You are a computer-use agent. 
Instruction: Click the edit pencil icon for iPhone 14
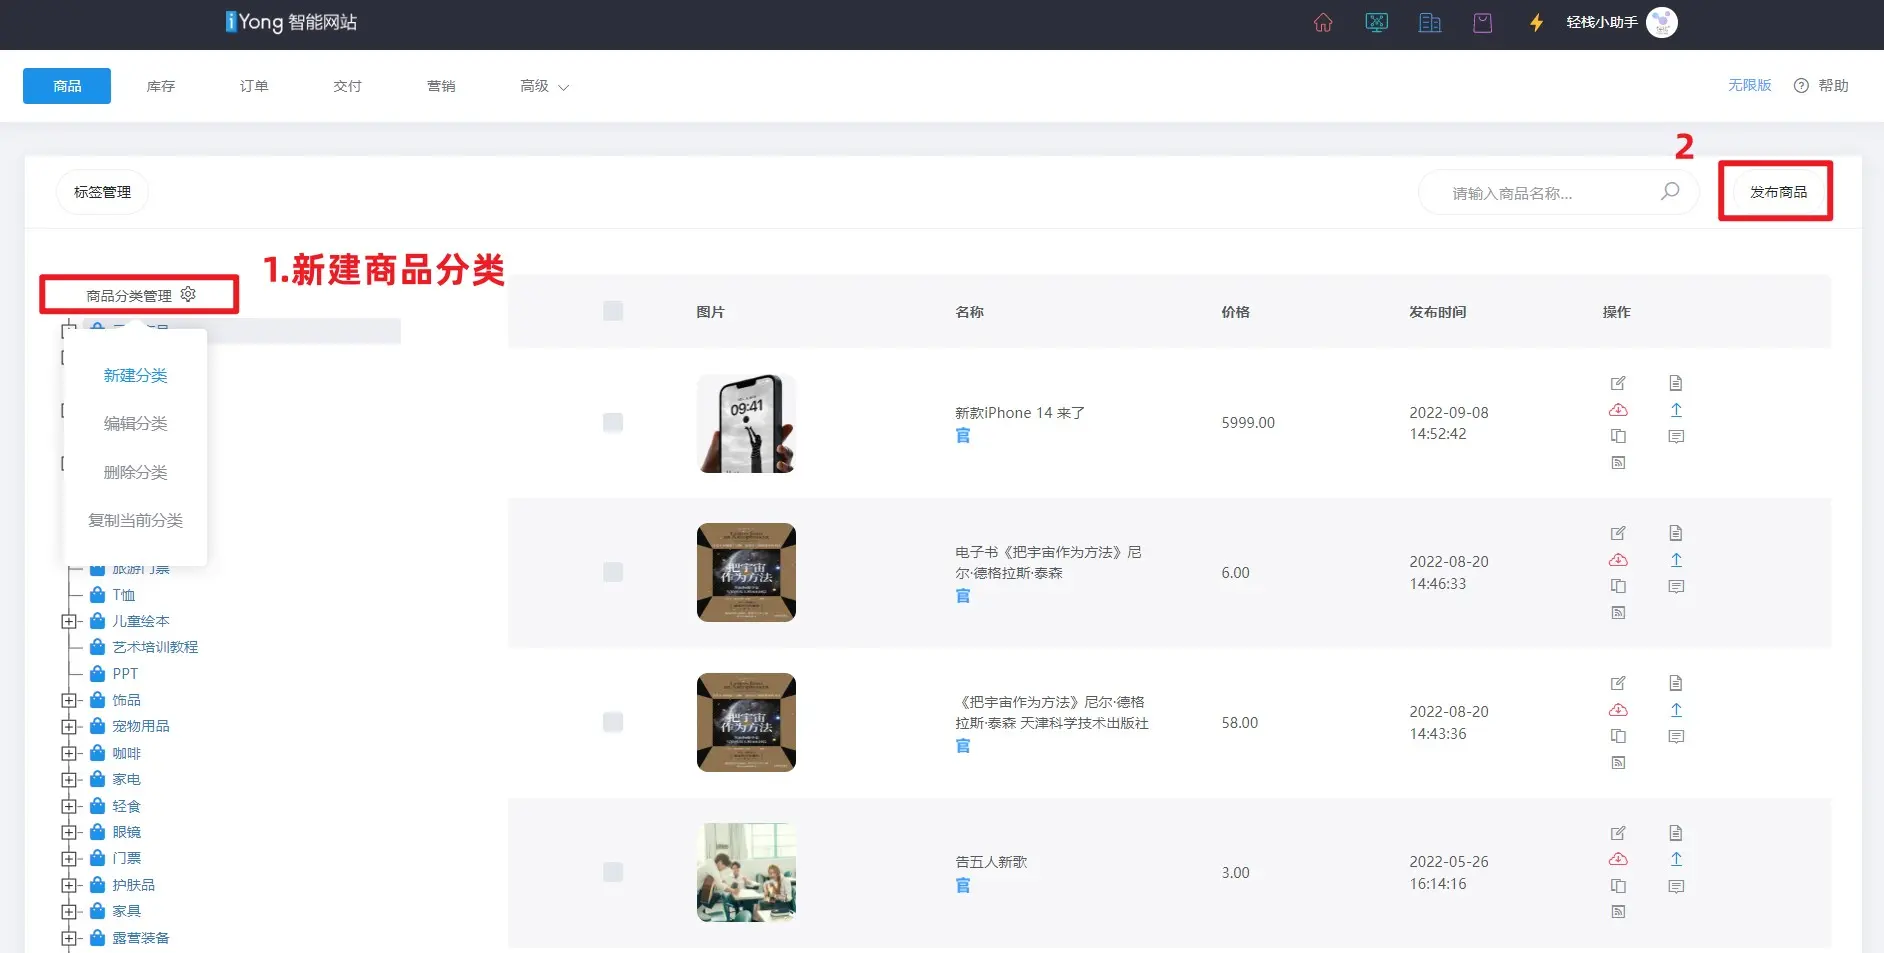pyautogui.click(x=1618, y=383)
